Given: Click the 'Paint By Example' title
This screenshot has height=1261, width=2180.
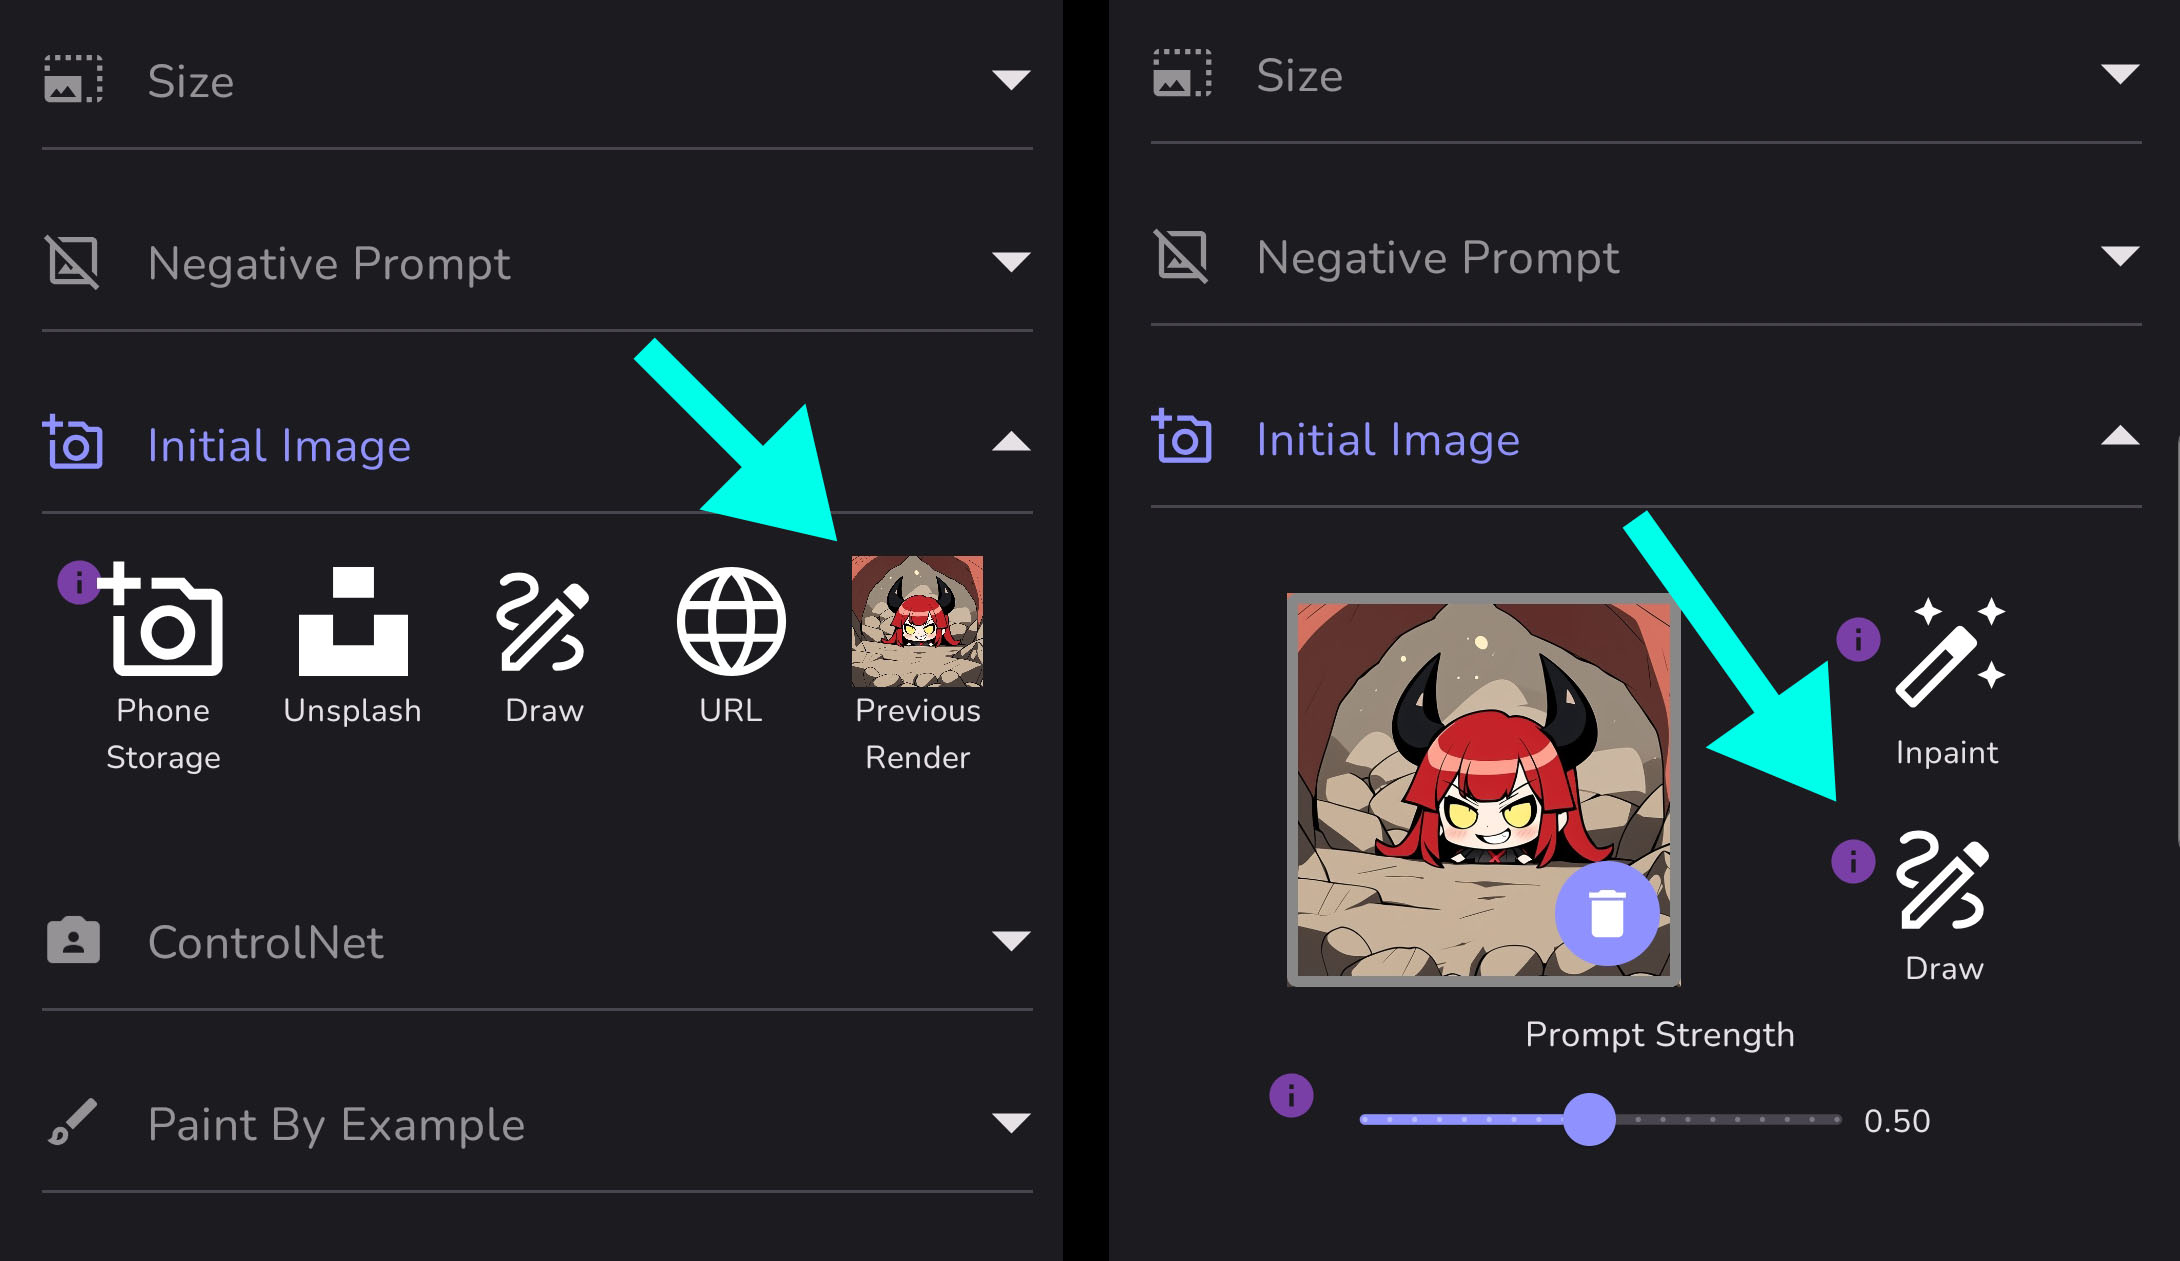Looking at the screenshot, I should 336,1125.
